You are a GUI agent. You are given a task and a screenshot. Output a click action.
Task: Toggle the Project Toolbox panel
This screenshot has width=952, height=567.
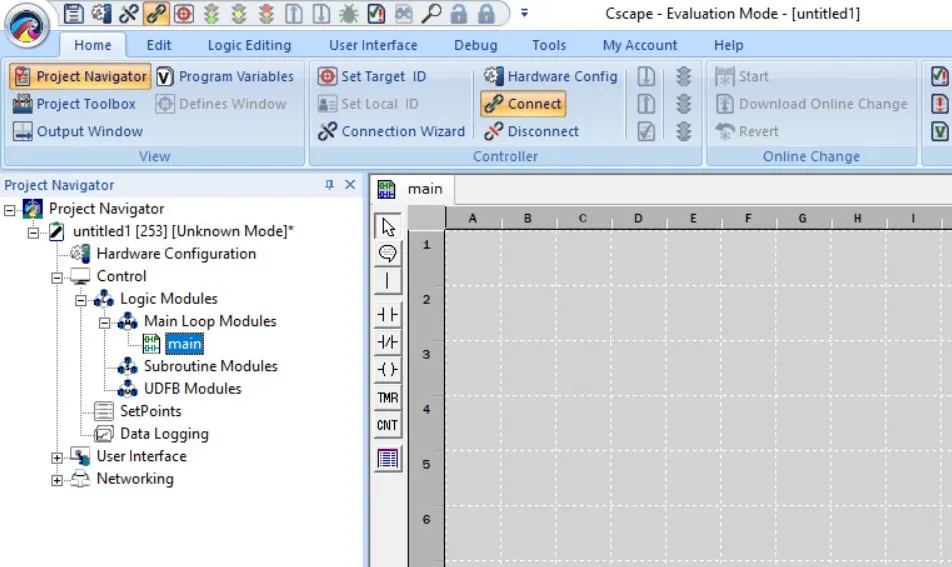pyautogui.click(x=74, y=104)
